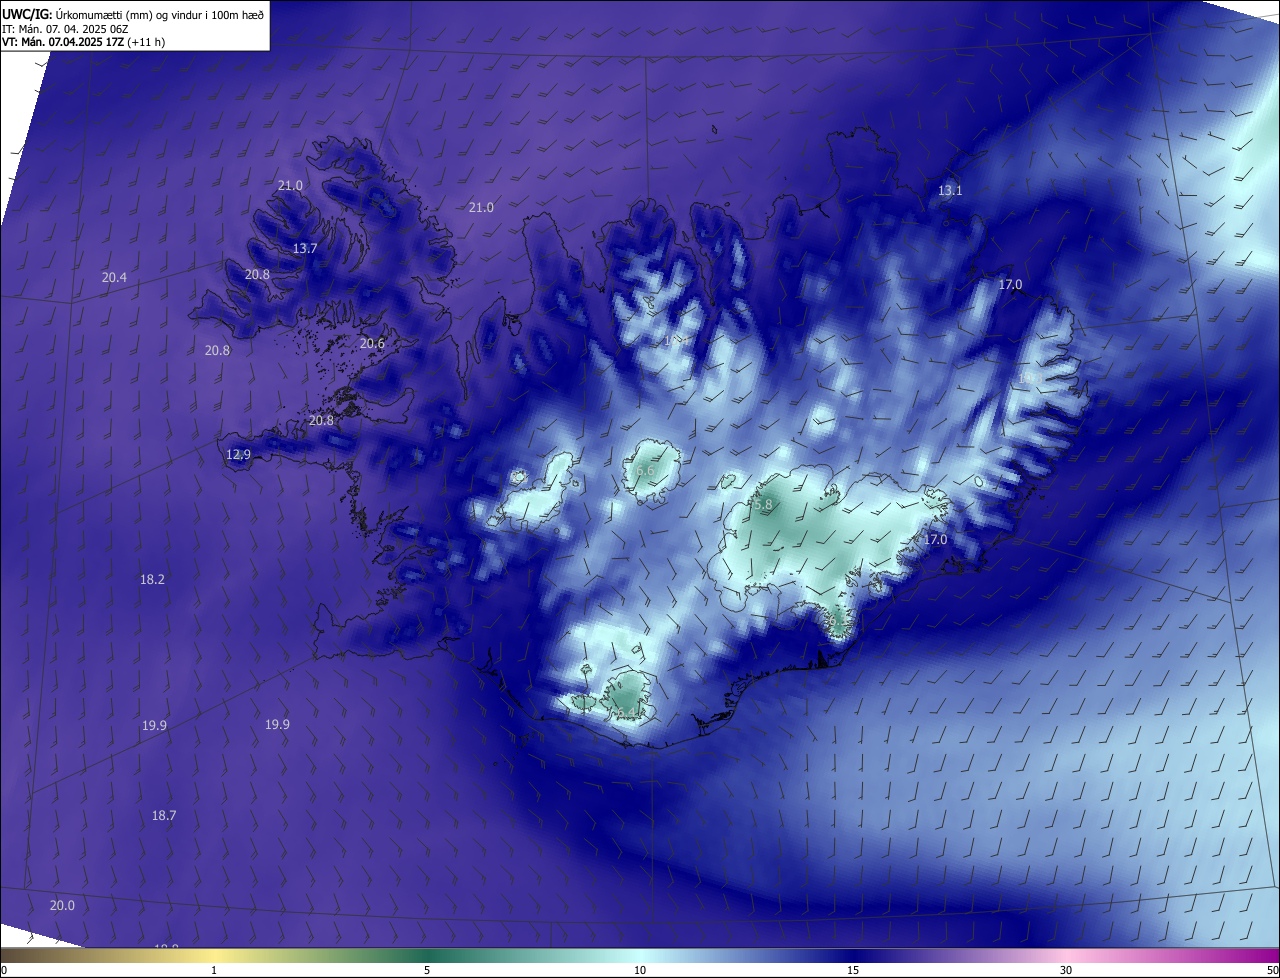Click the '50' tick on the color scale
Screen dimensions: 1280x978
[1271, 970]
